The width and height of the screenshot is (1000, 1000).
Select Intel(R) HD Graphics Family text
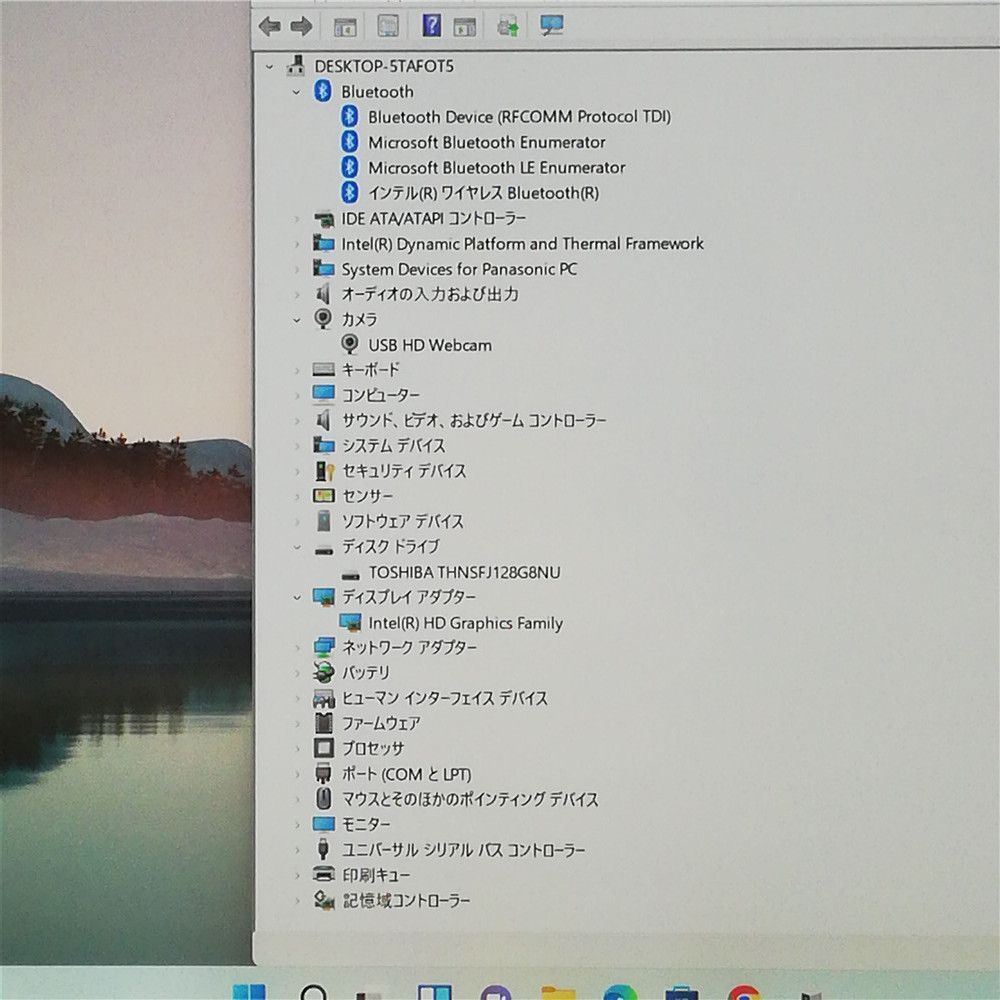466,622
